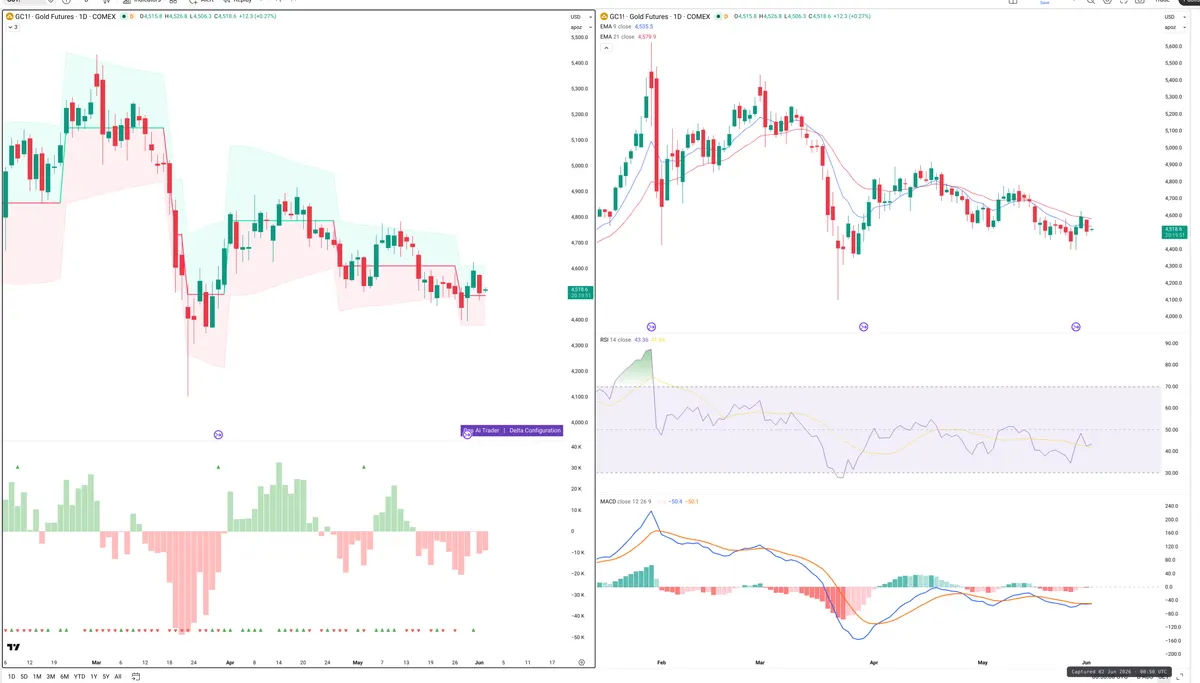Click the orange delayed-data D icon in the right chart
The image size is (1200, 683).
pos(728,17)
